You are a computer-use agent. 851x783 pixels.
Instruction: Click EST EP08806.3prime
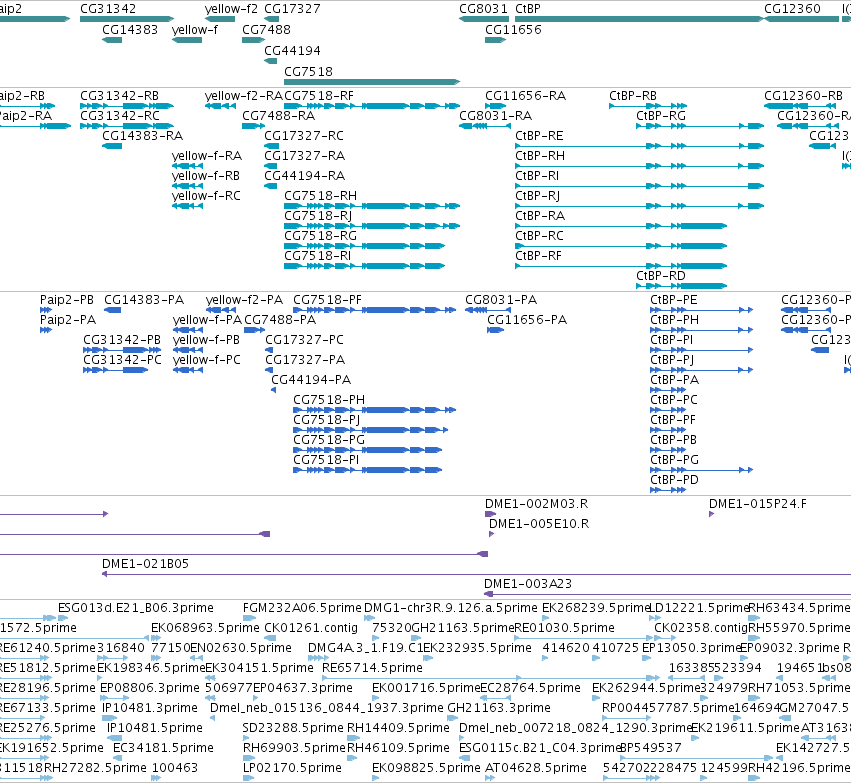pos(150,688)
